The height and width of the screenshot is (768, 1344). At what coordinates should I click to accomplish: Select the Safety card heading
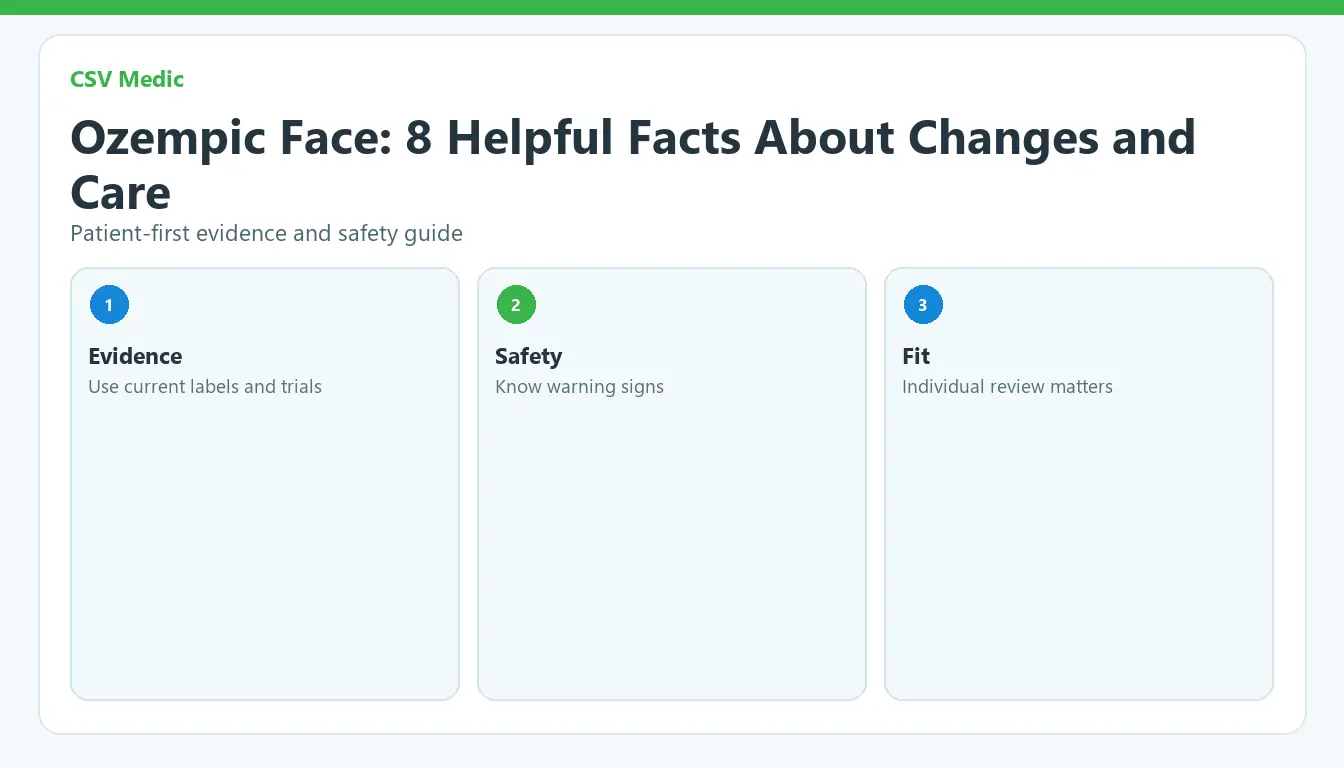point(528,356)
